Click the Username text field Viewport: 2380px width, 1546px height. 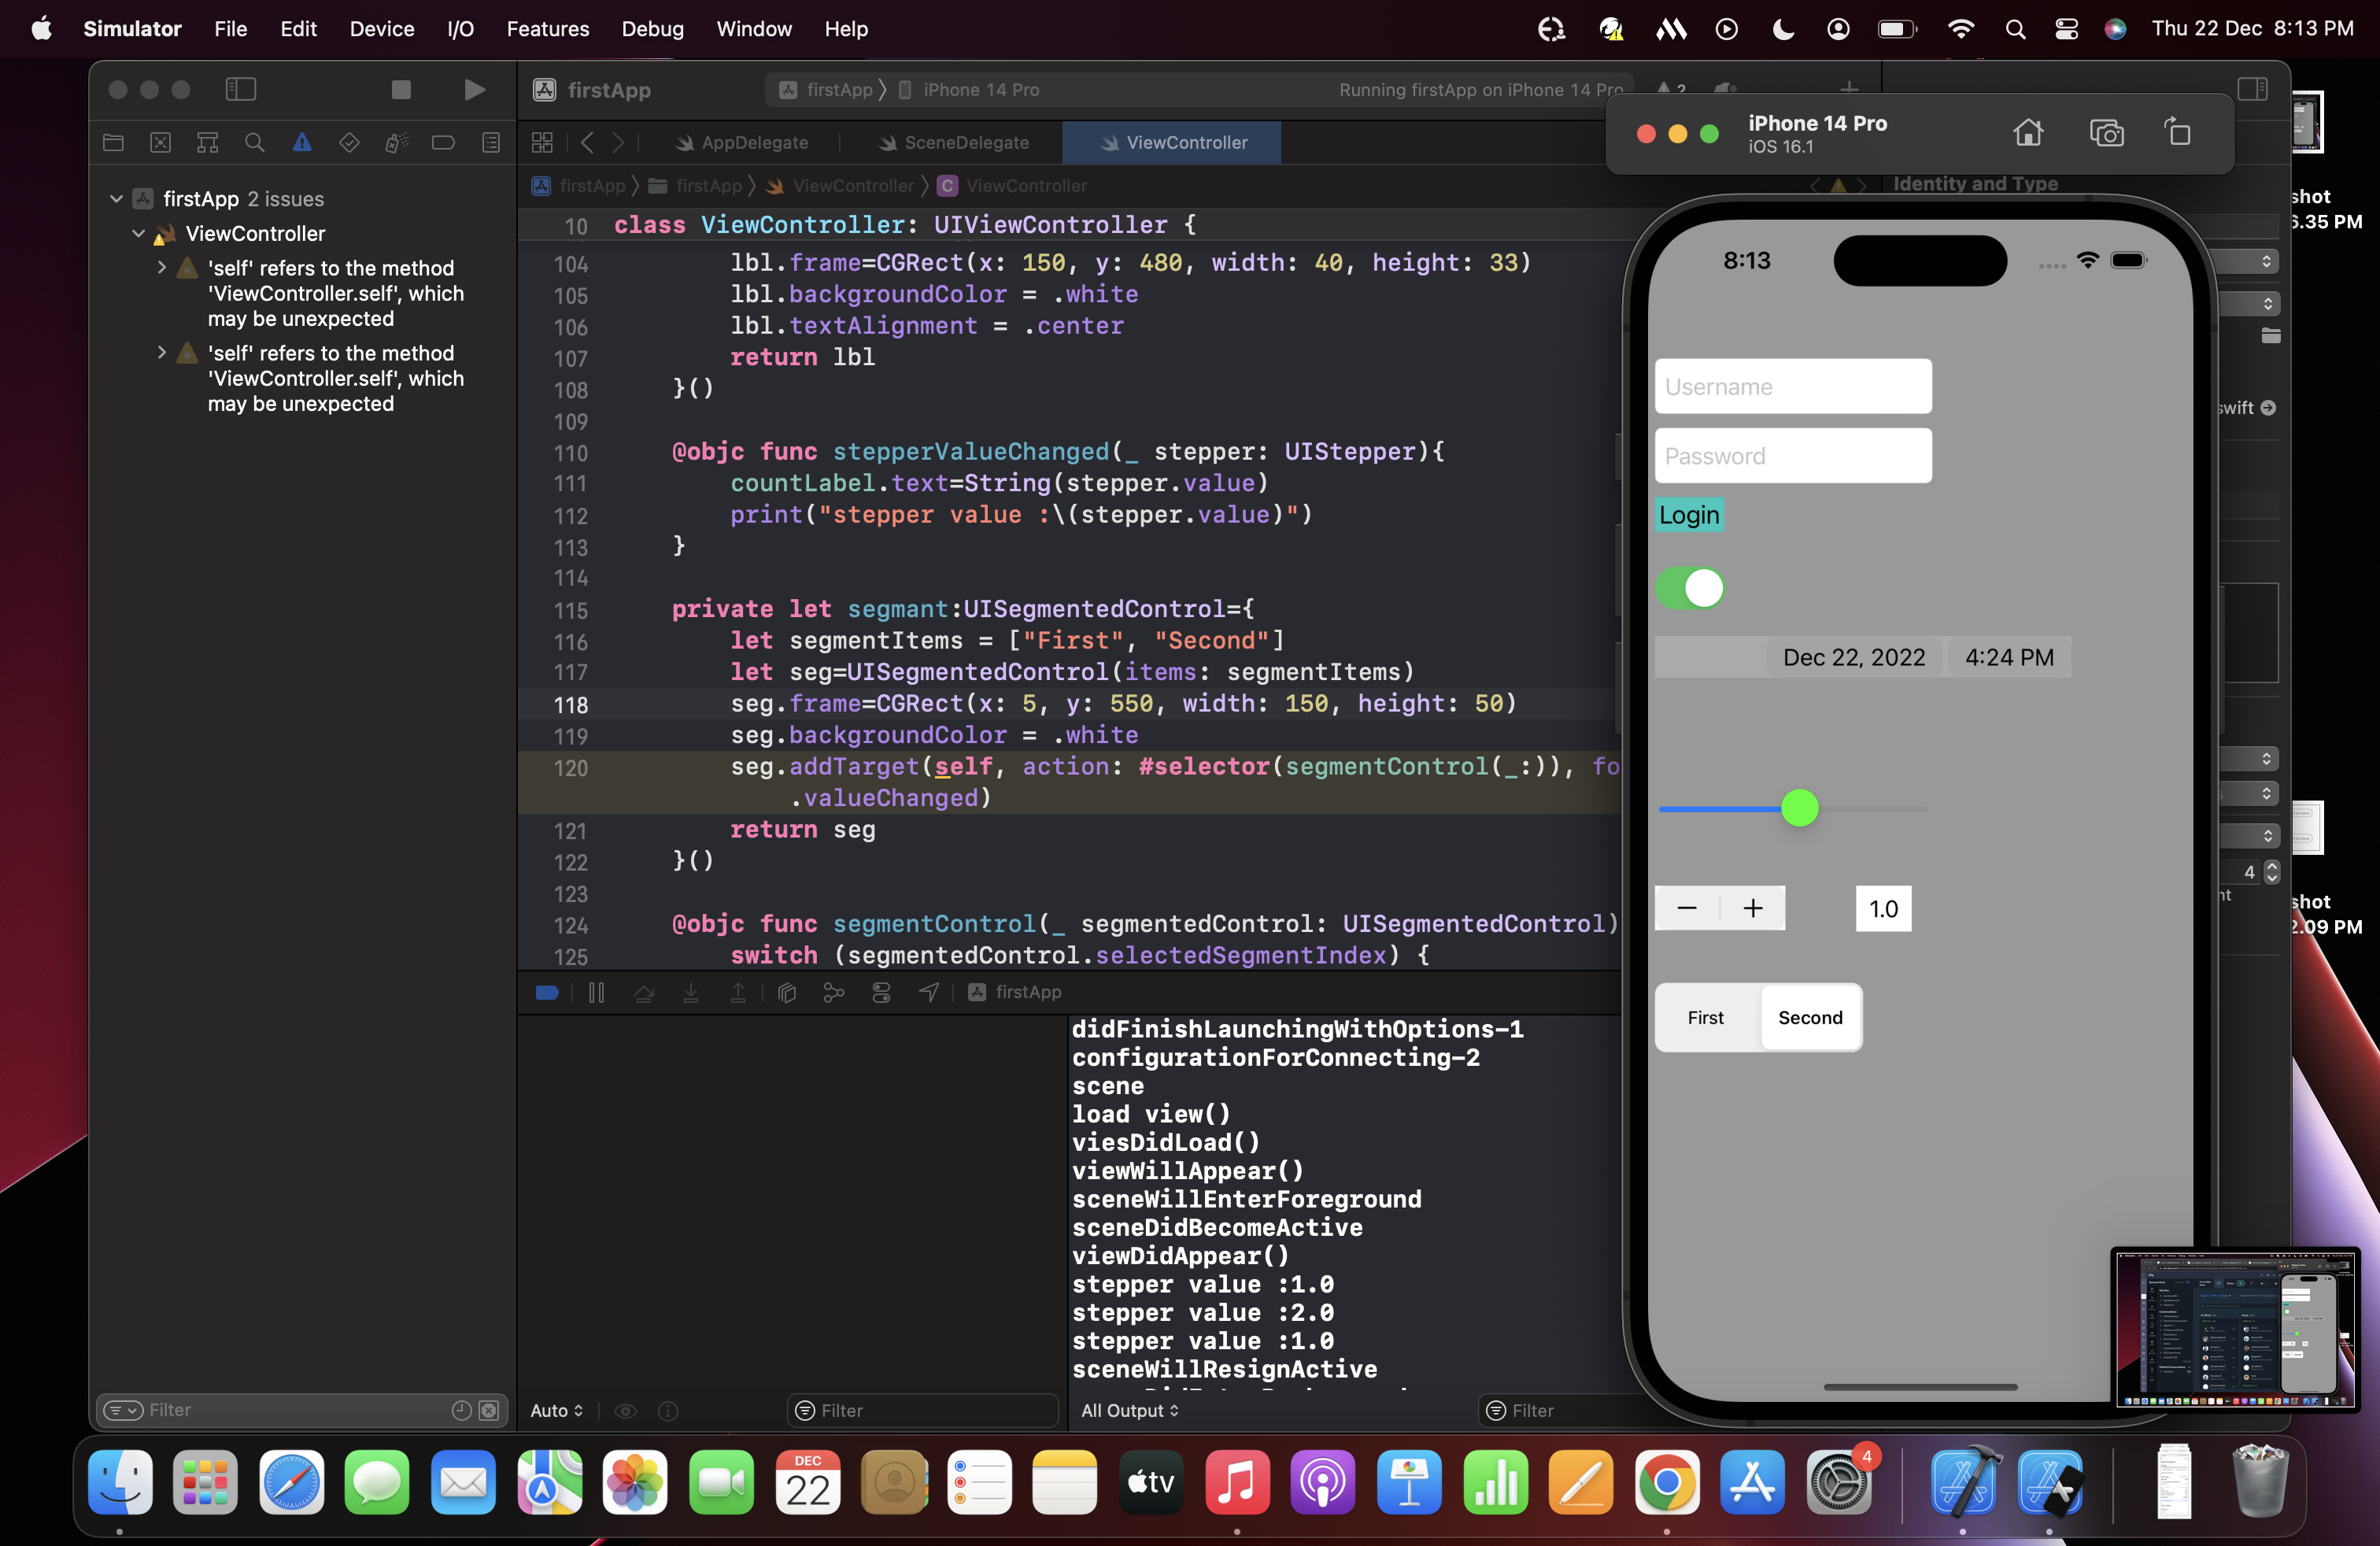1792,387
